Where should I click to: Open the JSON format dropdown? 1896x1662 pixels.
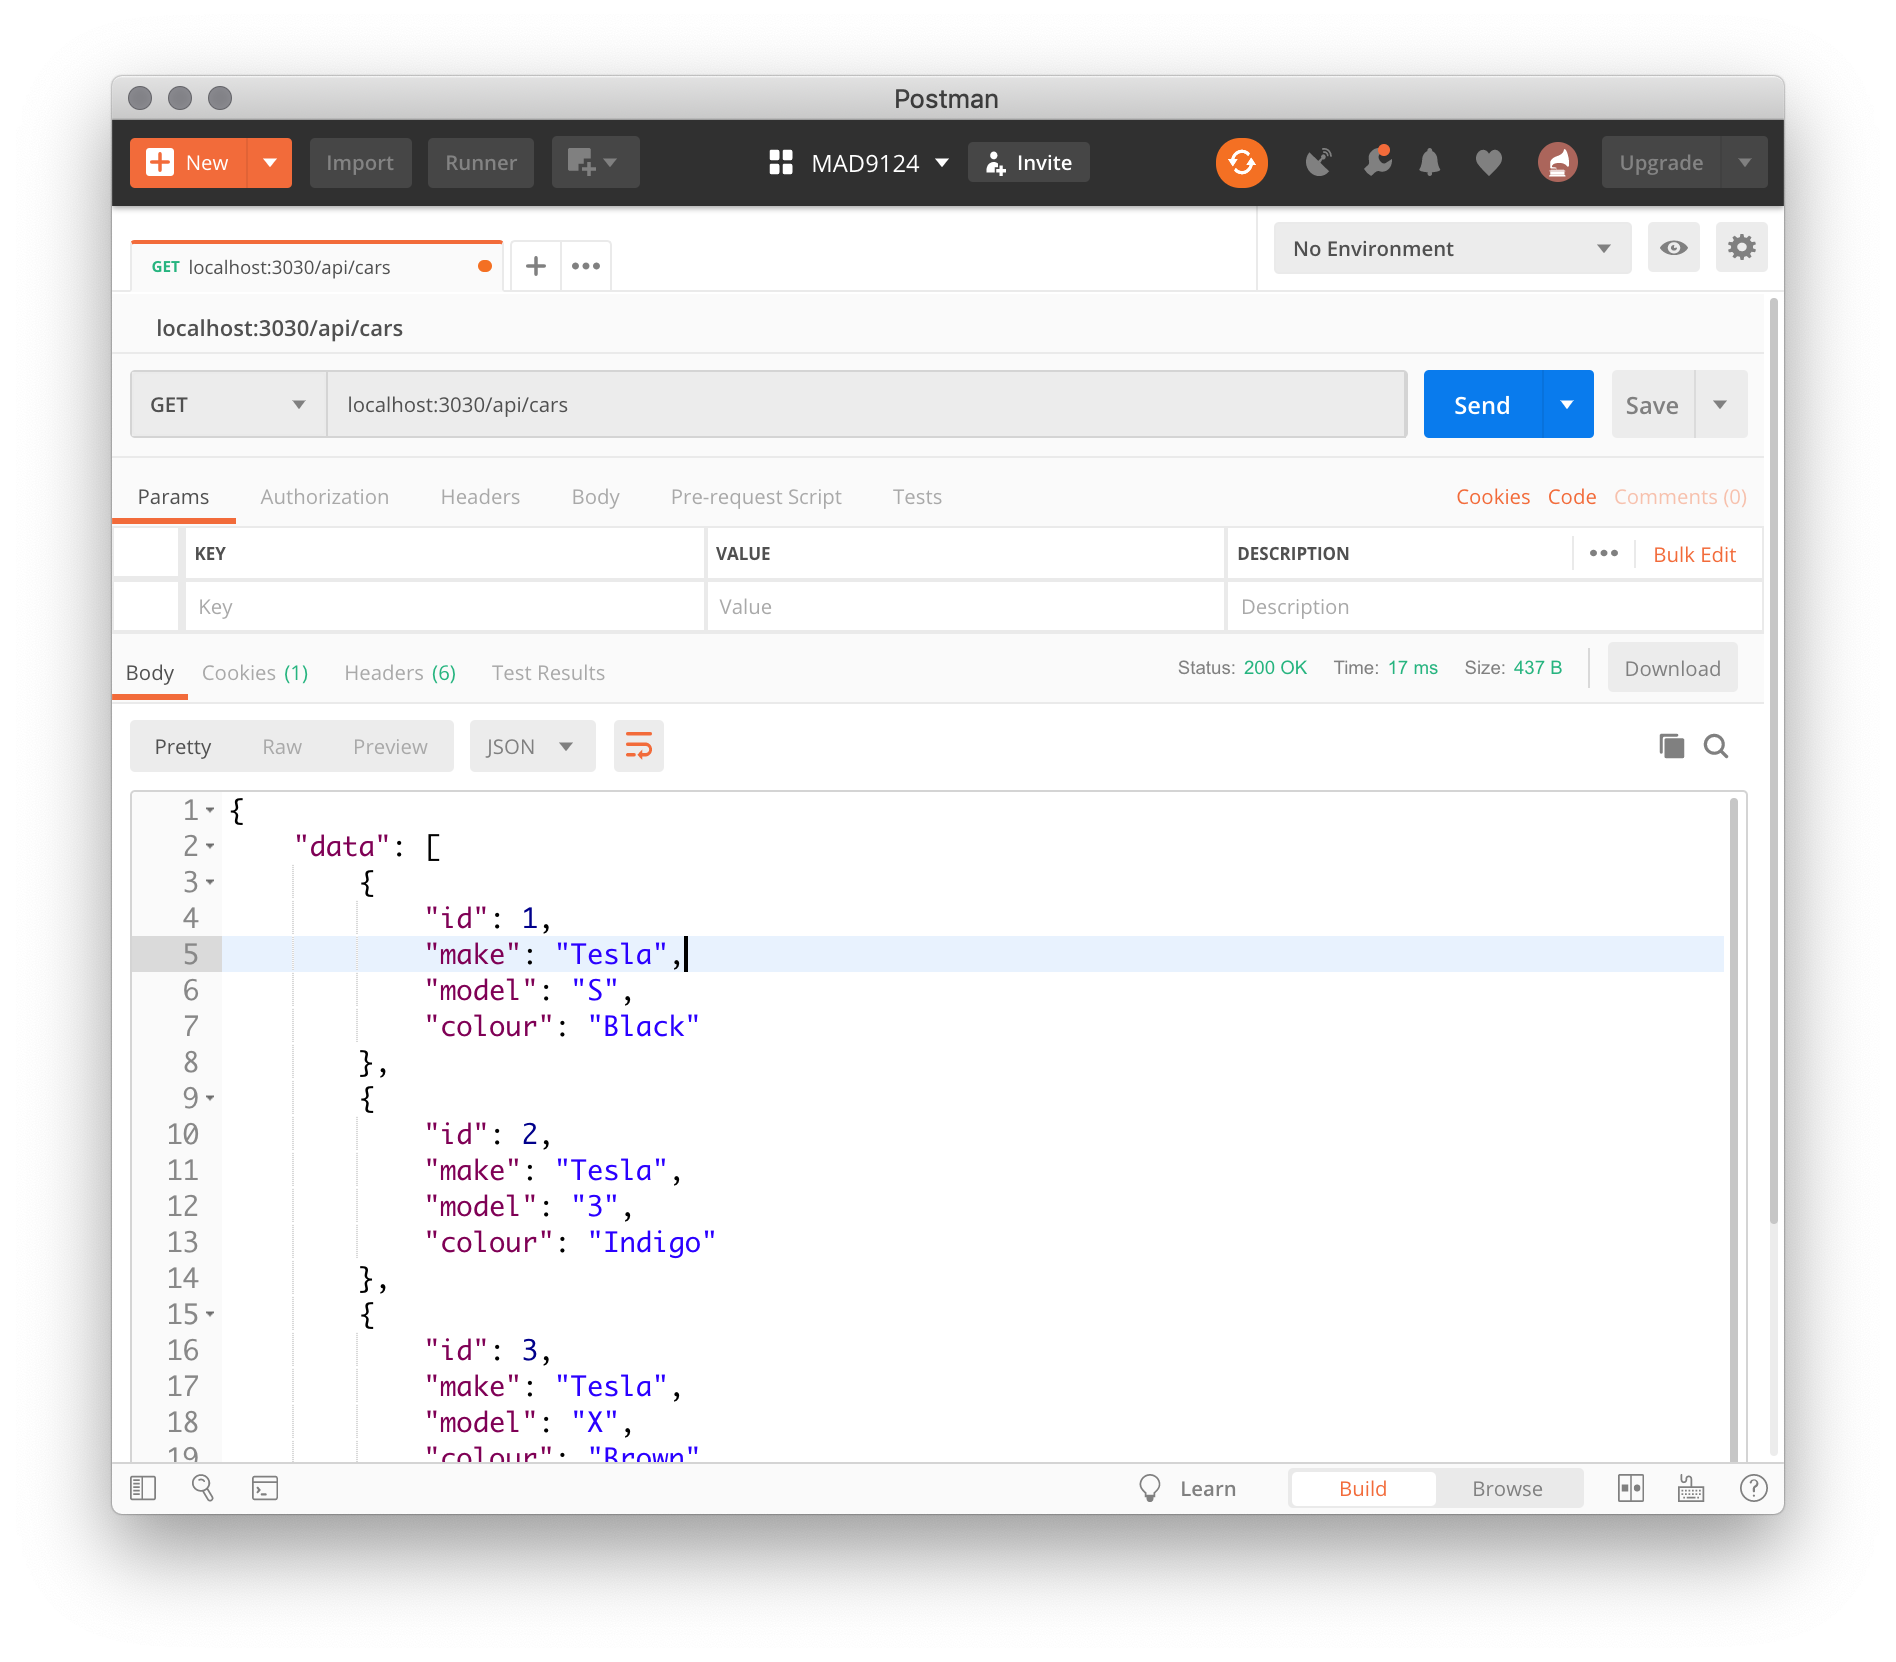point(532,746)
